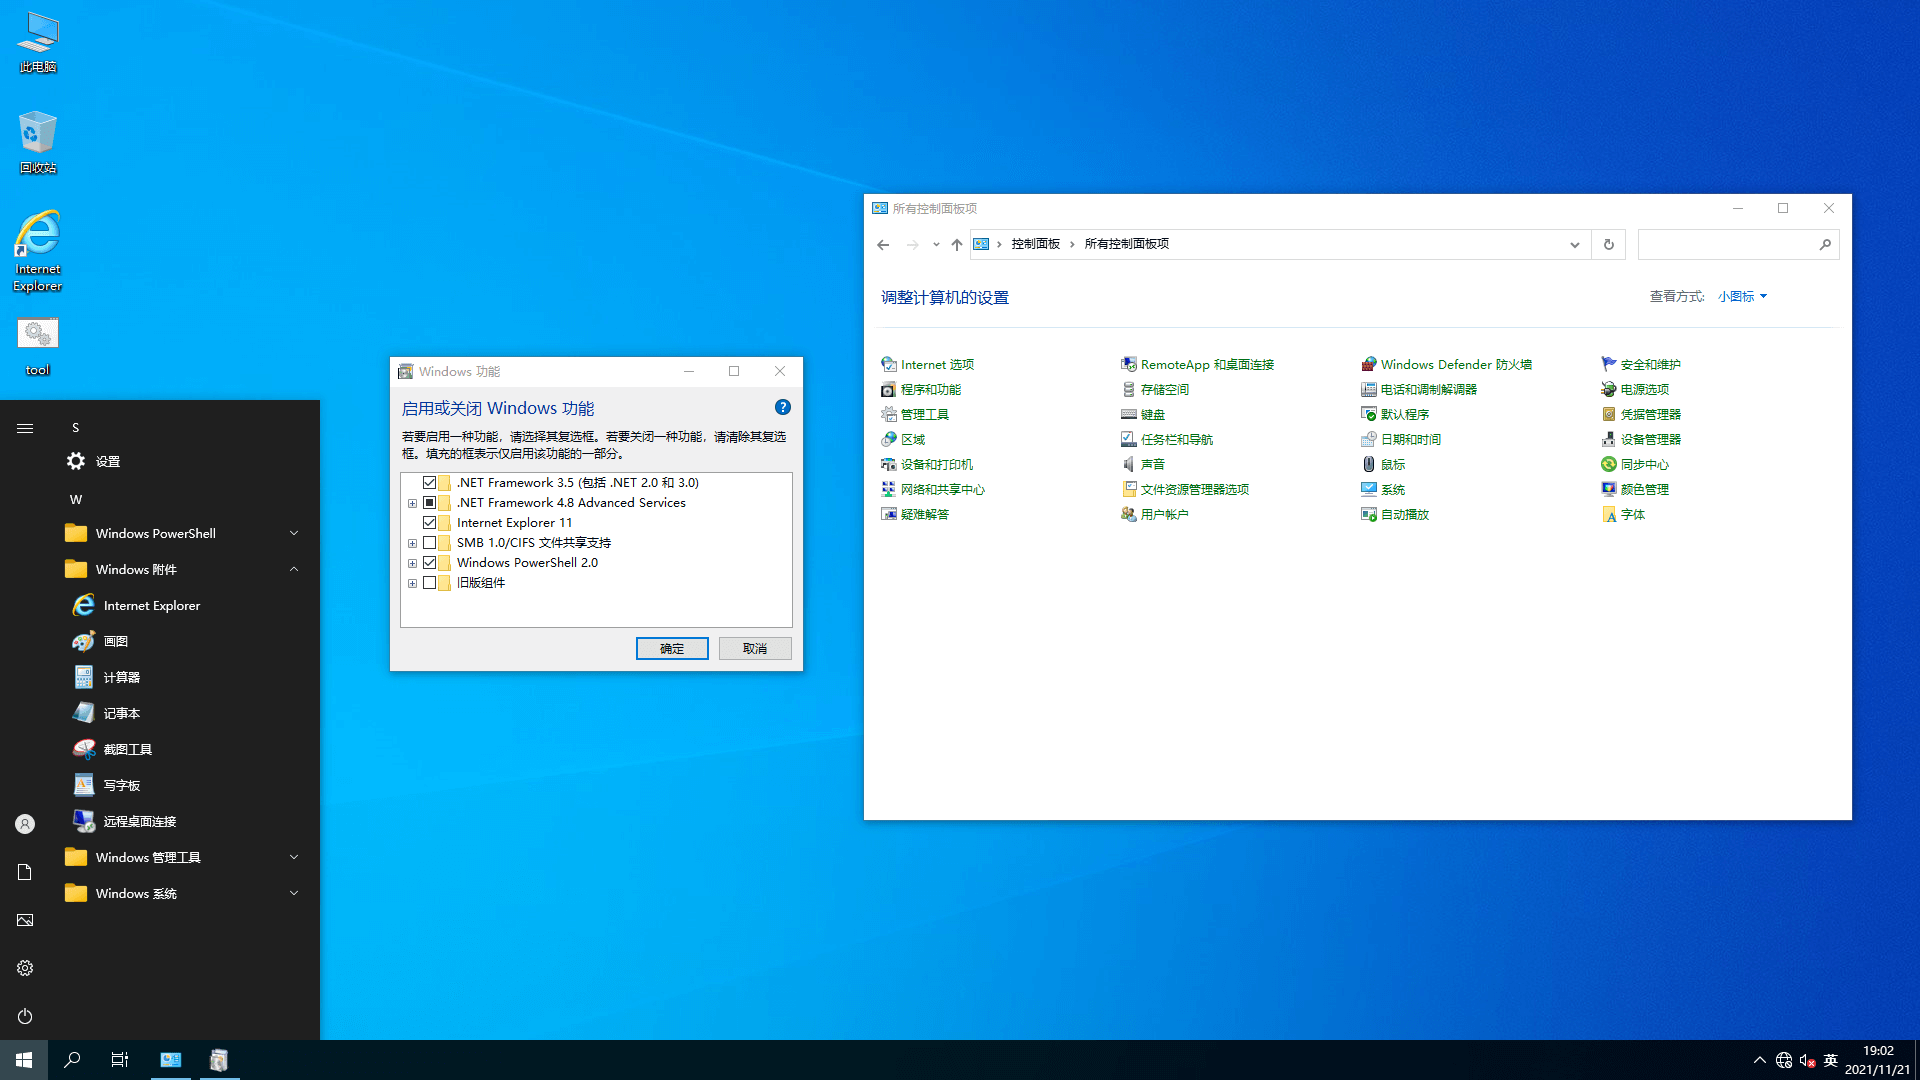Click the 取消 button
Image resolution: width=1920 pixels, height=1080 pixels.
(755, 649)
